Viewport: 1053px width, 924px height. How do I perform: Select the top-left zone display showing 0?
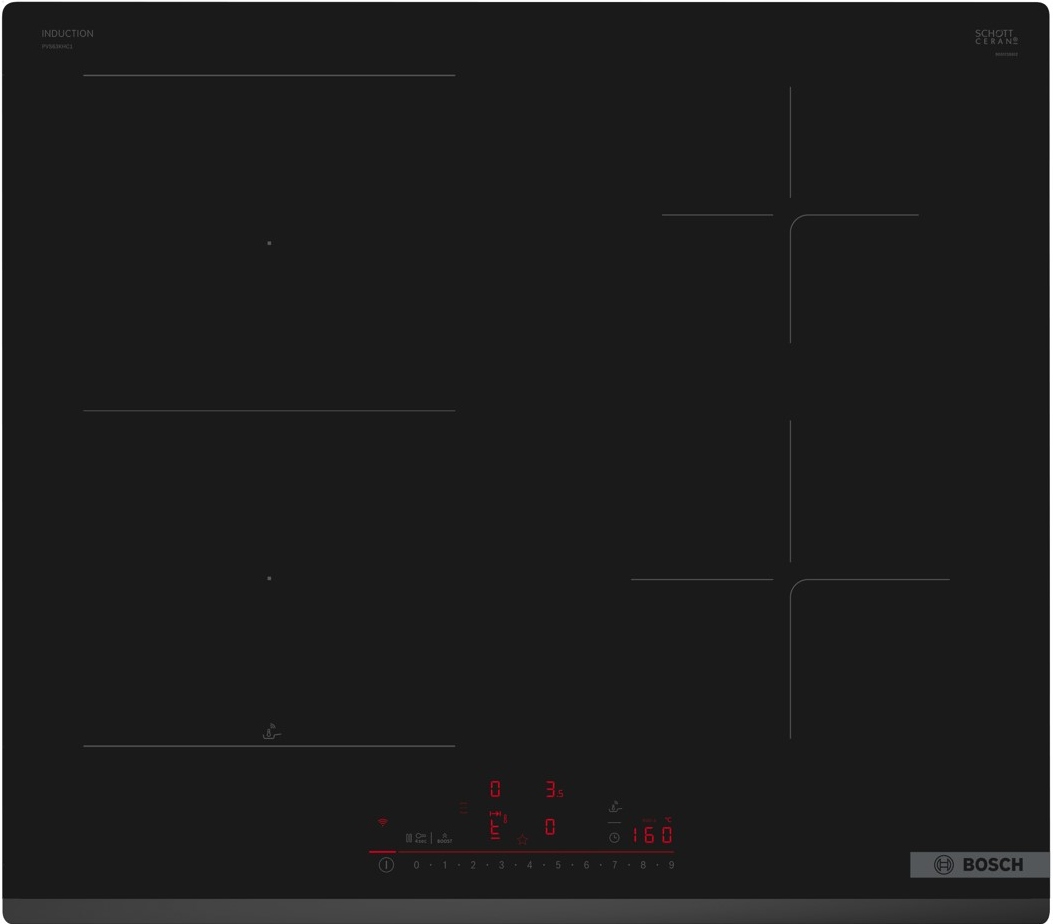(x=495, y=788)
